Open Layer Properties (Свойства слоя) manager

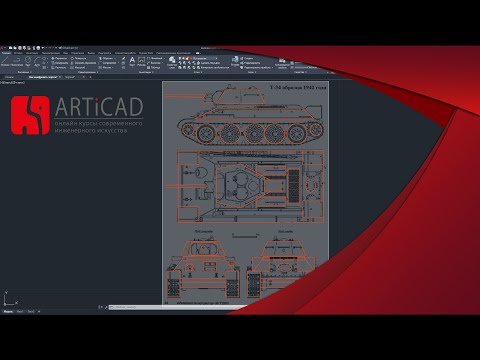(x=172, y=62)
